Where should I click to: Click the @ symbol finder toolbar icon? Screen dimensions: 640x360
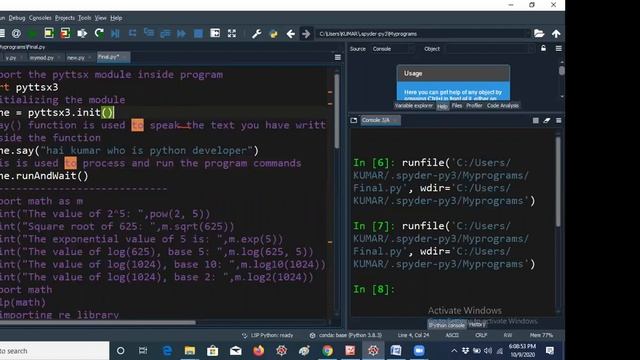16,33
